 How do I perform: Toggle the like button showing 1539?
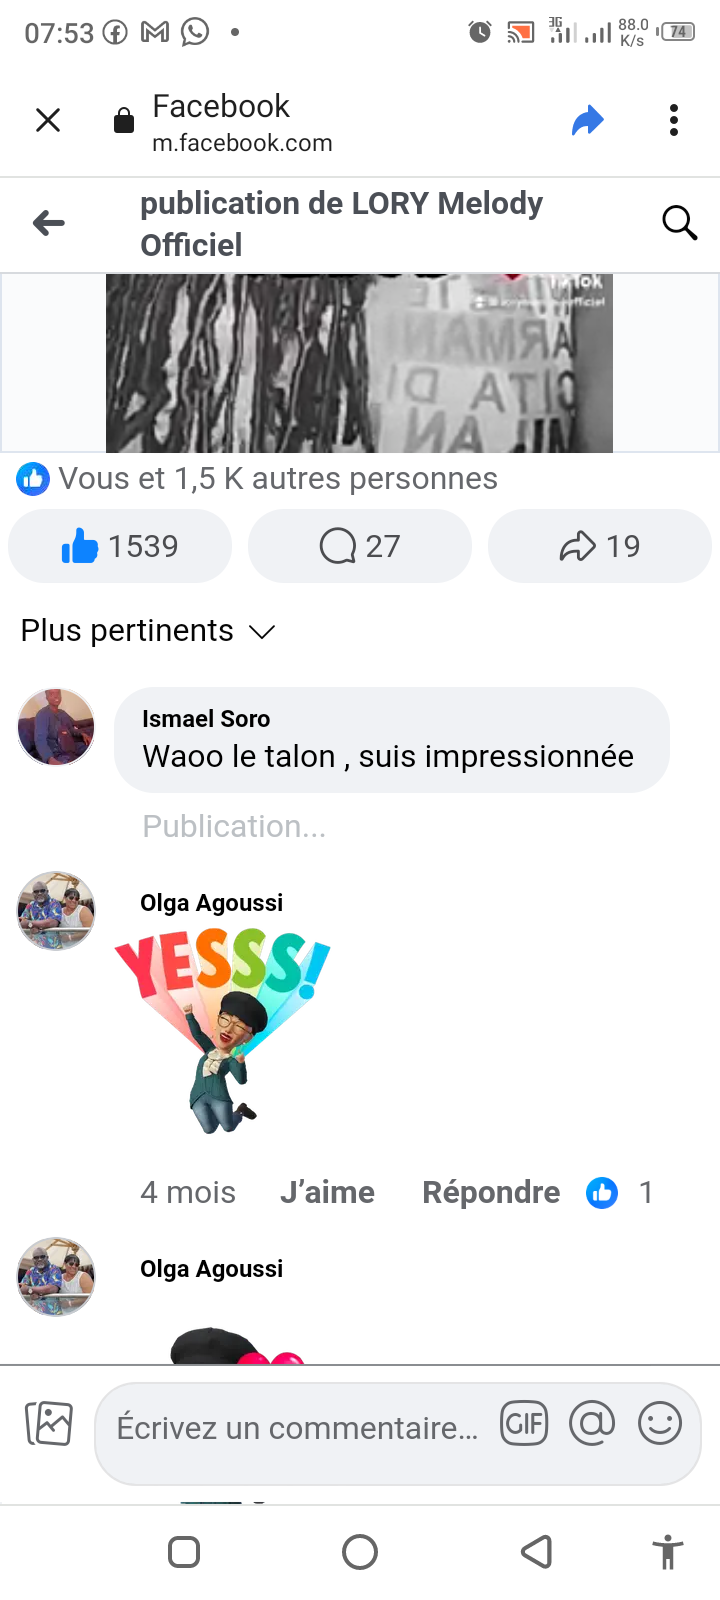120,546
